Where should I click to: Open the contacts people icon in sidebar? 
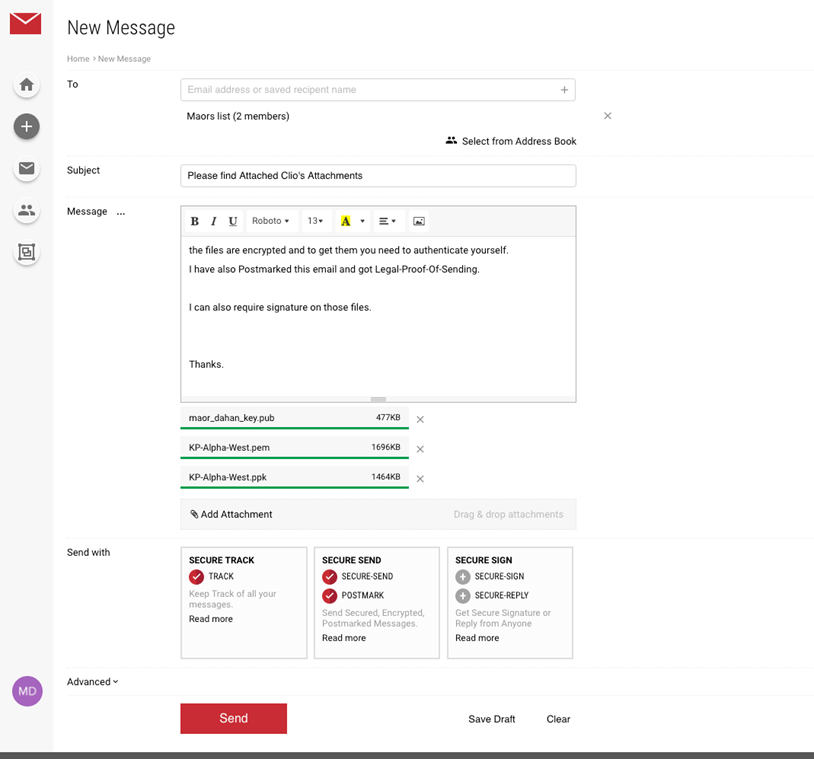[27, 211]
